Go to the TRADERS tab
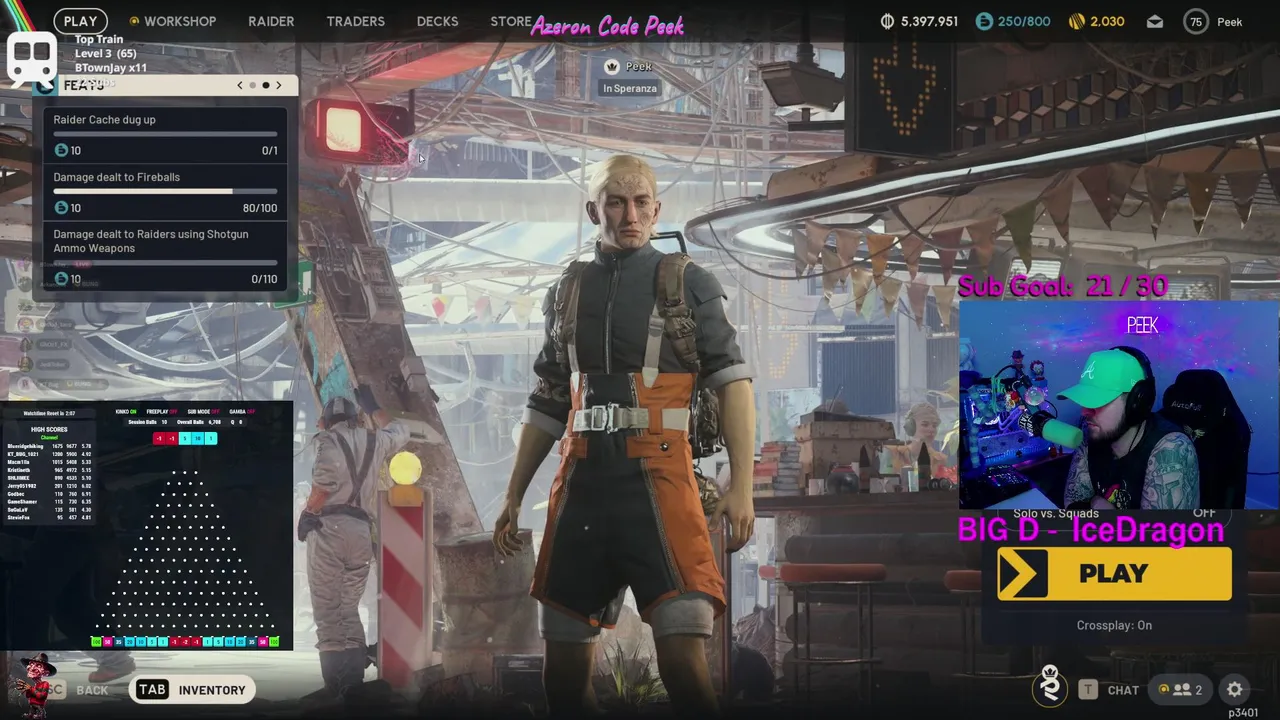The width and height of the screenshot is (1280, 720). [355, 21]
